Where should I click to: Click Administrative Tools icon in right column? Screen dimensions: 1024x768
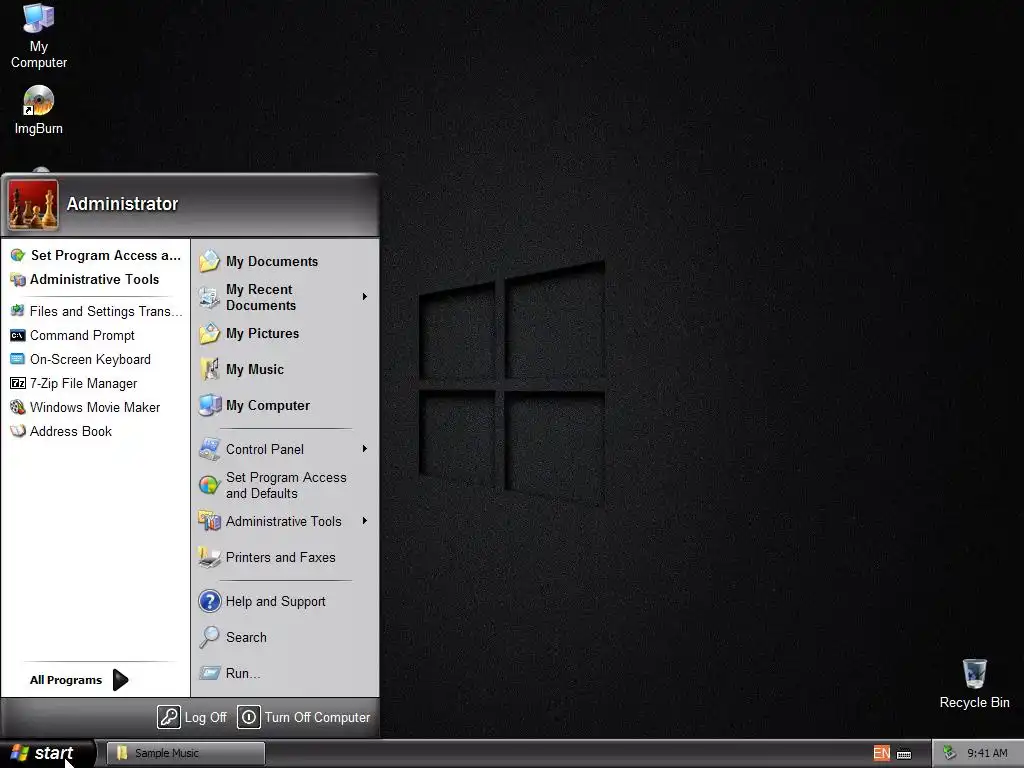pyautogui.click(x=210, y=521)
